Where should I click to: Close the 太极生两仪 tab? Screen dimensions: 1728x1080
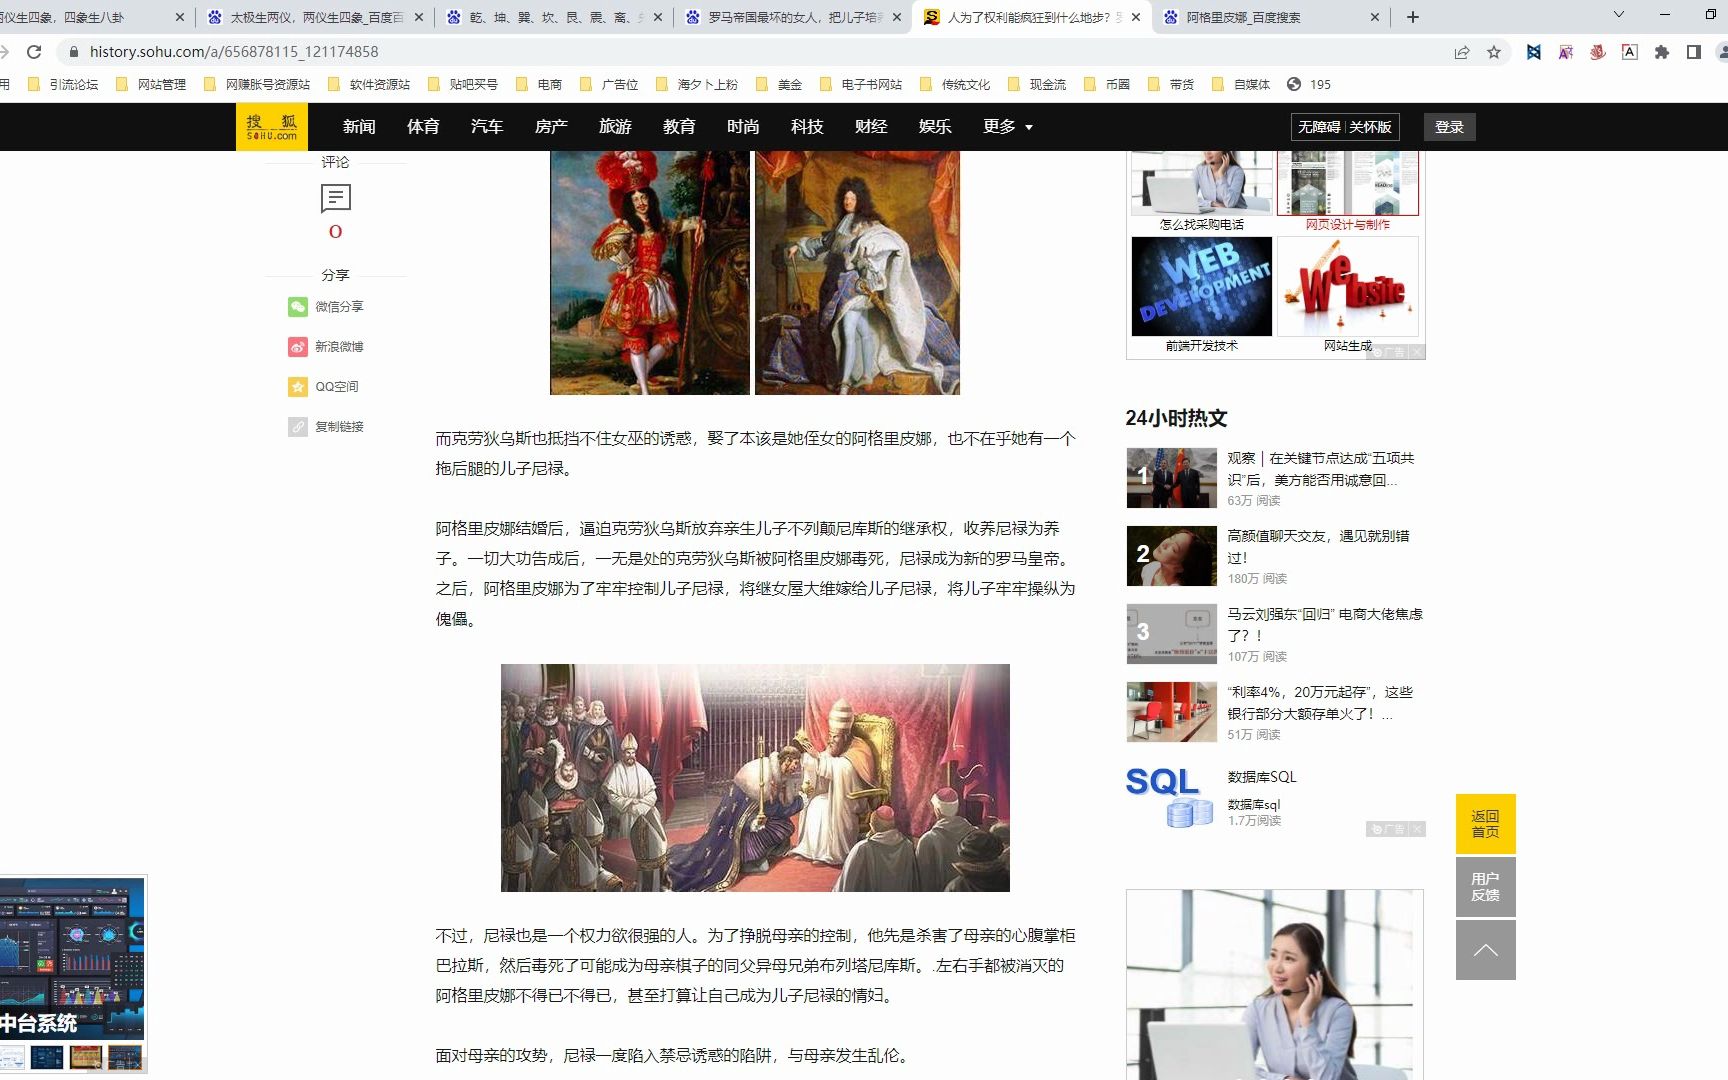[x=418, y=17]
